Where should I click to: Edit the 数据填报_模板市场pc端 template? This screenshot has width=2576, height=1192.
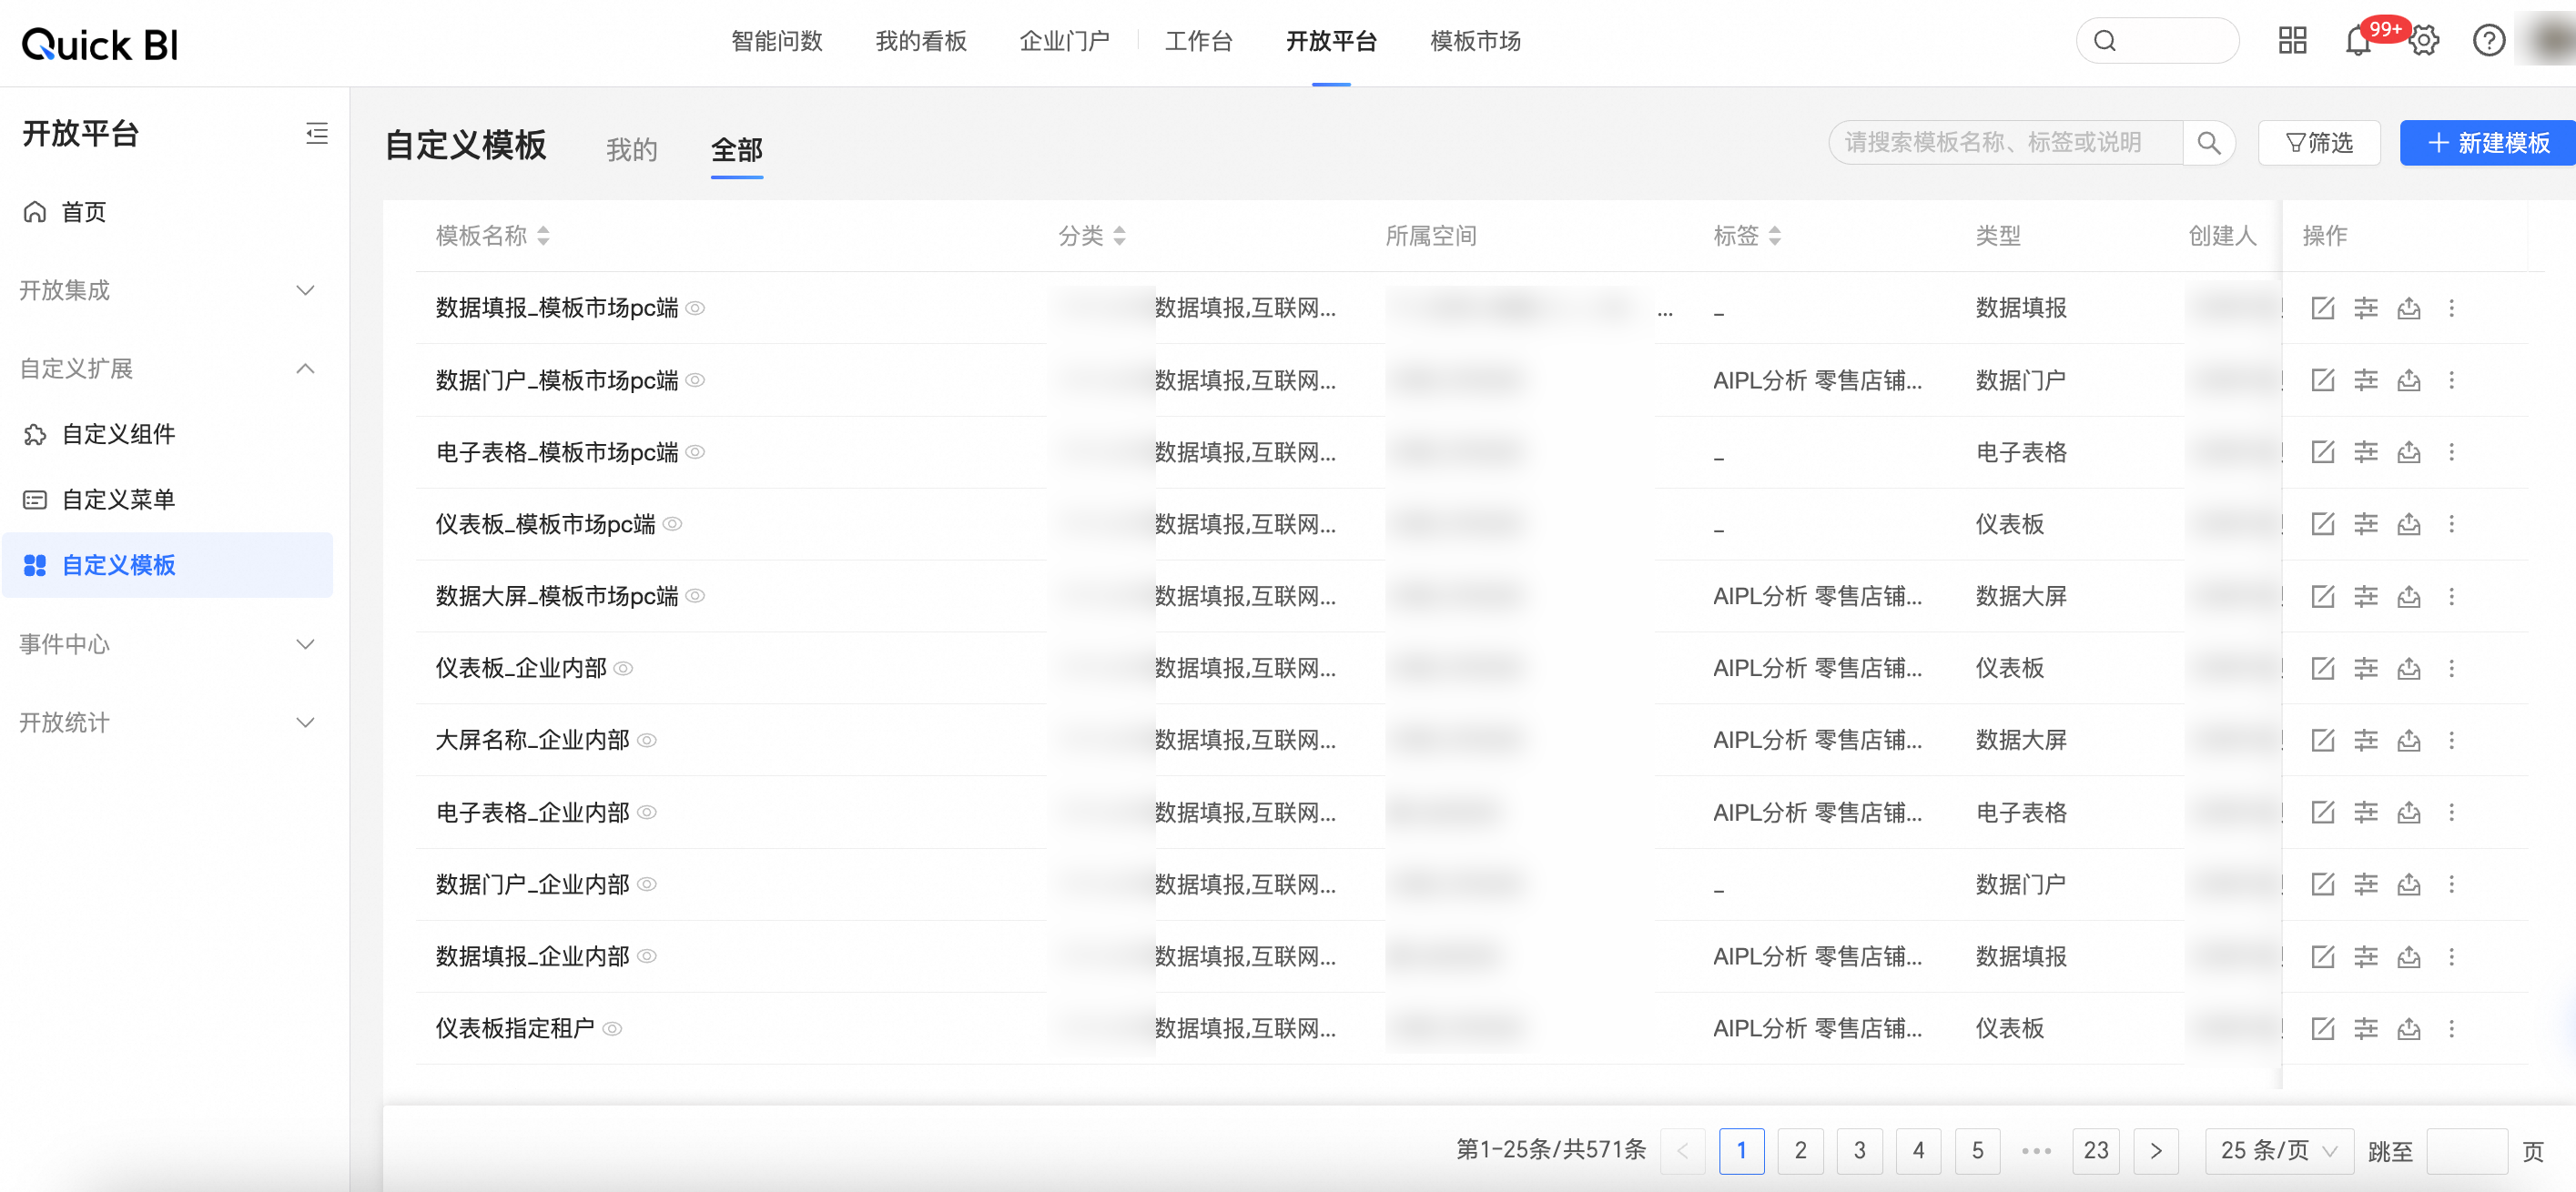(x=2323, y=308)
